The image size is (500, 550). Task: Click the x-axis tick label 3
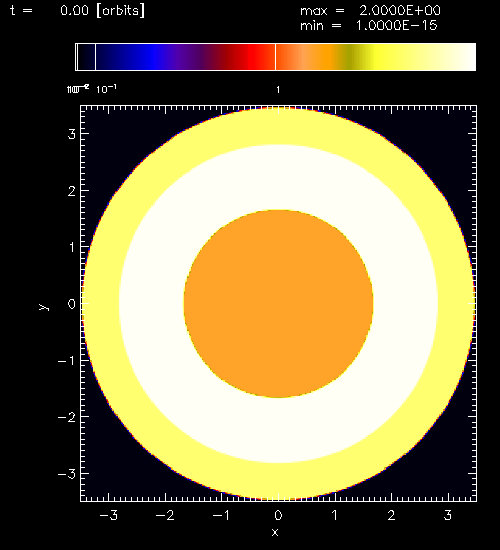pos(448,515)
